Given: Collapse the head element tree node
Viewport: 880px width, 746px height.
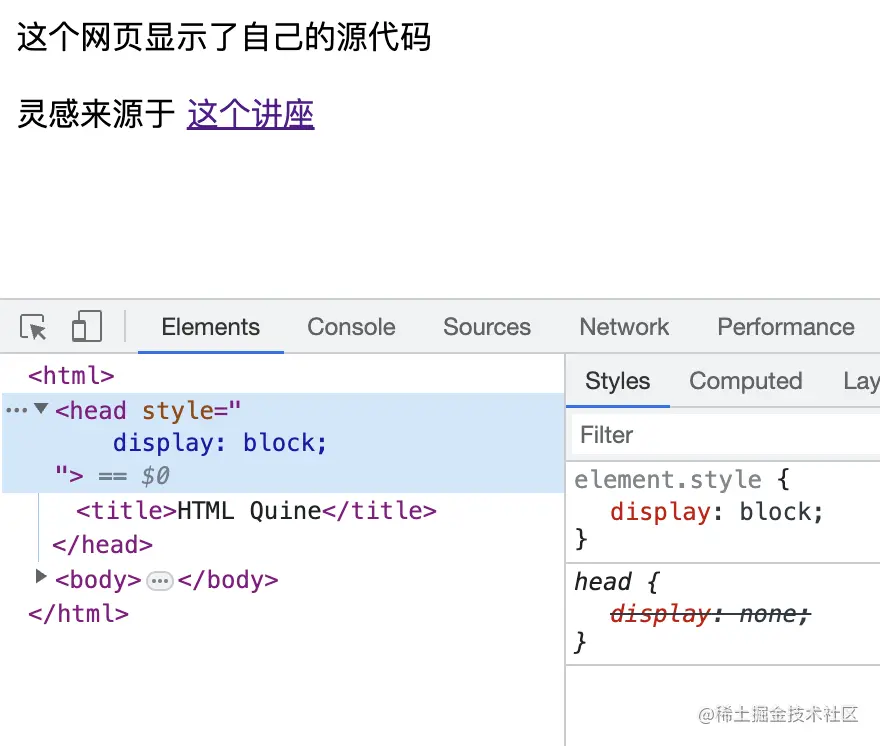Looking at the screenshot, I should click(41, 408).
